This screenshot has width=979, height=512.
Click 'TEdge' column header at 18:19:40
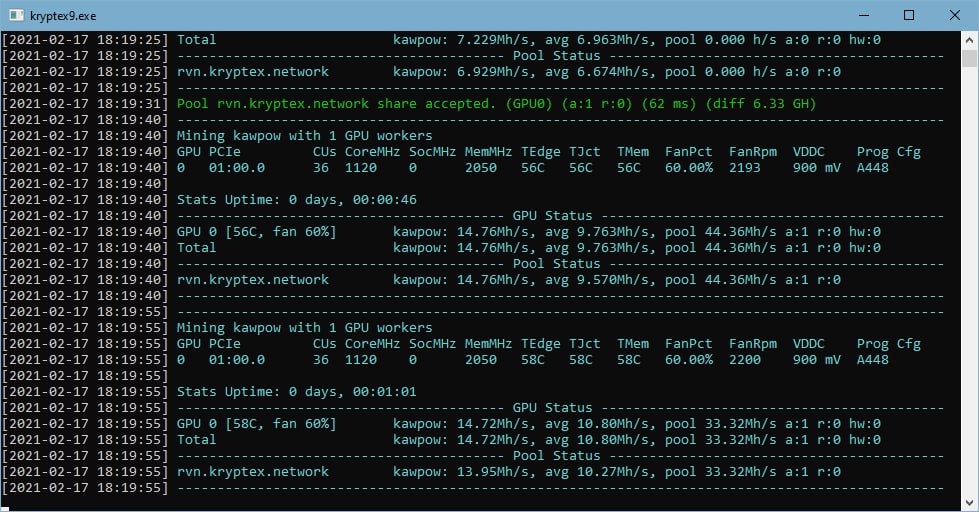click(541, 152)
